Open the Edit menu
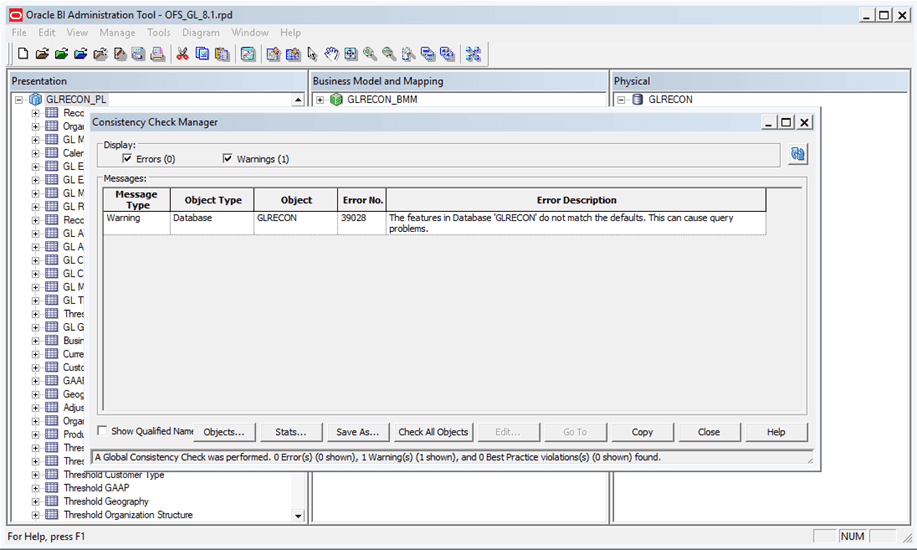The height and width of the screenshot is (550, 917). coord(47,33)
